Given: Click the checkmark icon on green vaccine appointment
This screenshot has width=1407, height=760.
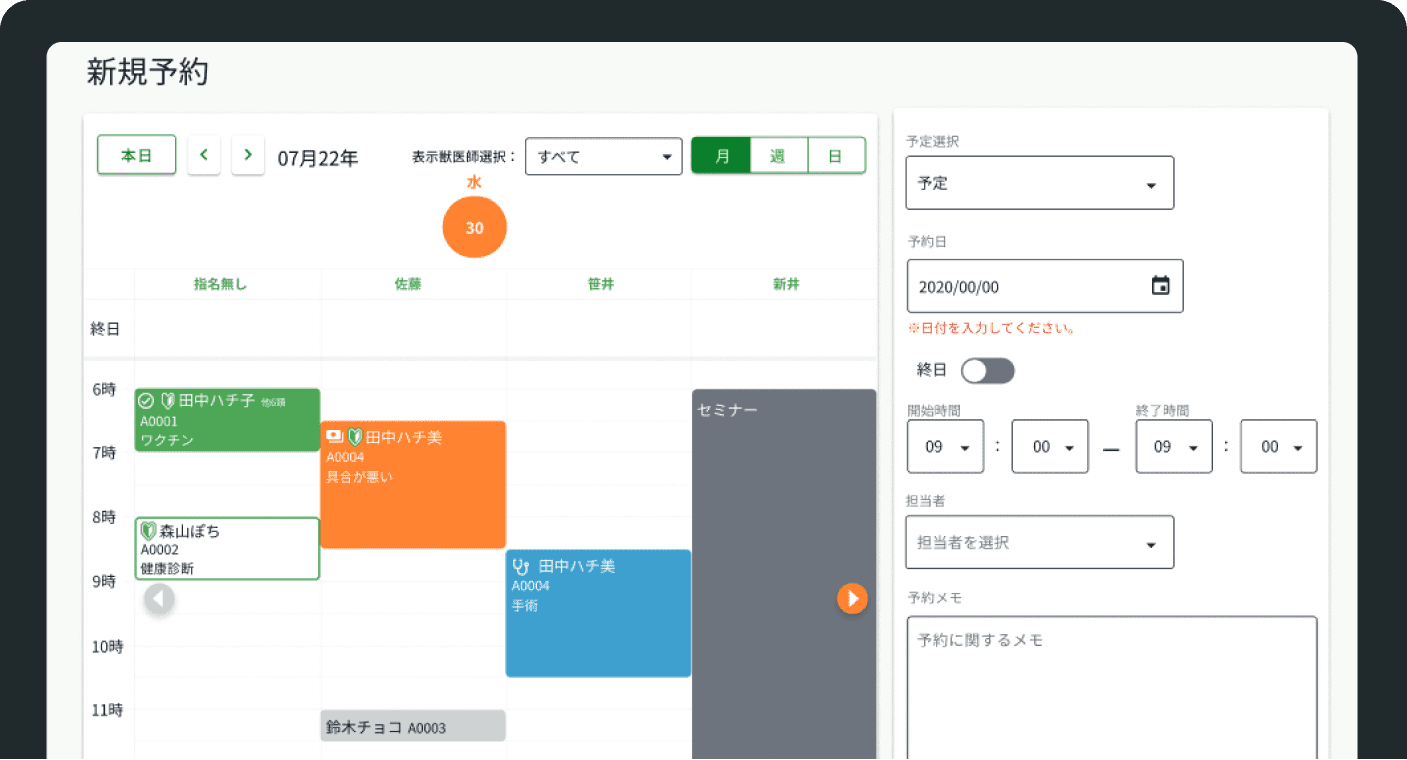Looking at the screenshot, I should (x=146, y=400).
